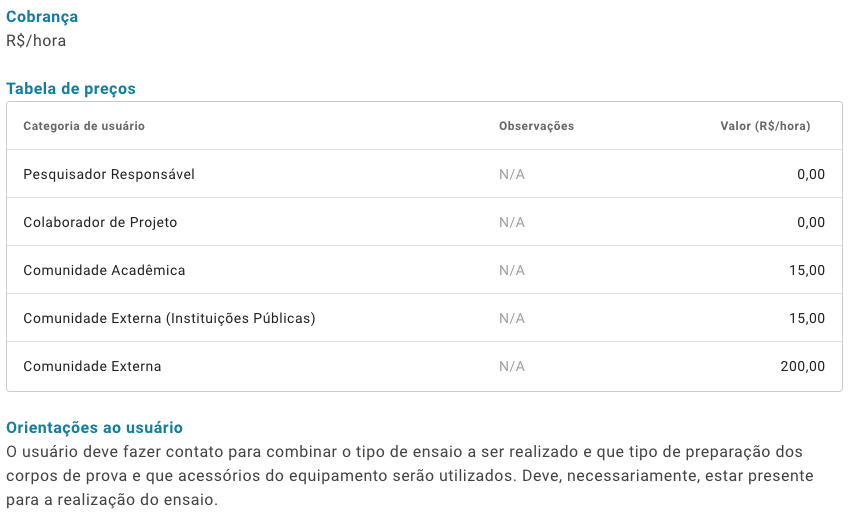854x520 pixels.
Task: Click the 0,00 value for Pesquisador Responsável
Action: 811,174
